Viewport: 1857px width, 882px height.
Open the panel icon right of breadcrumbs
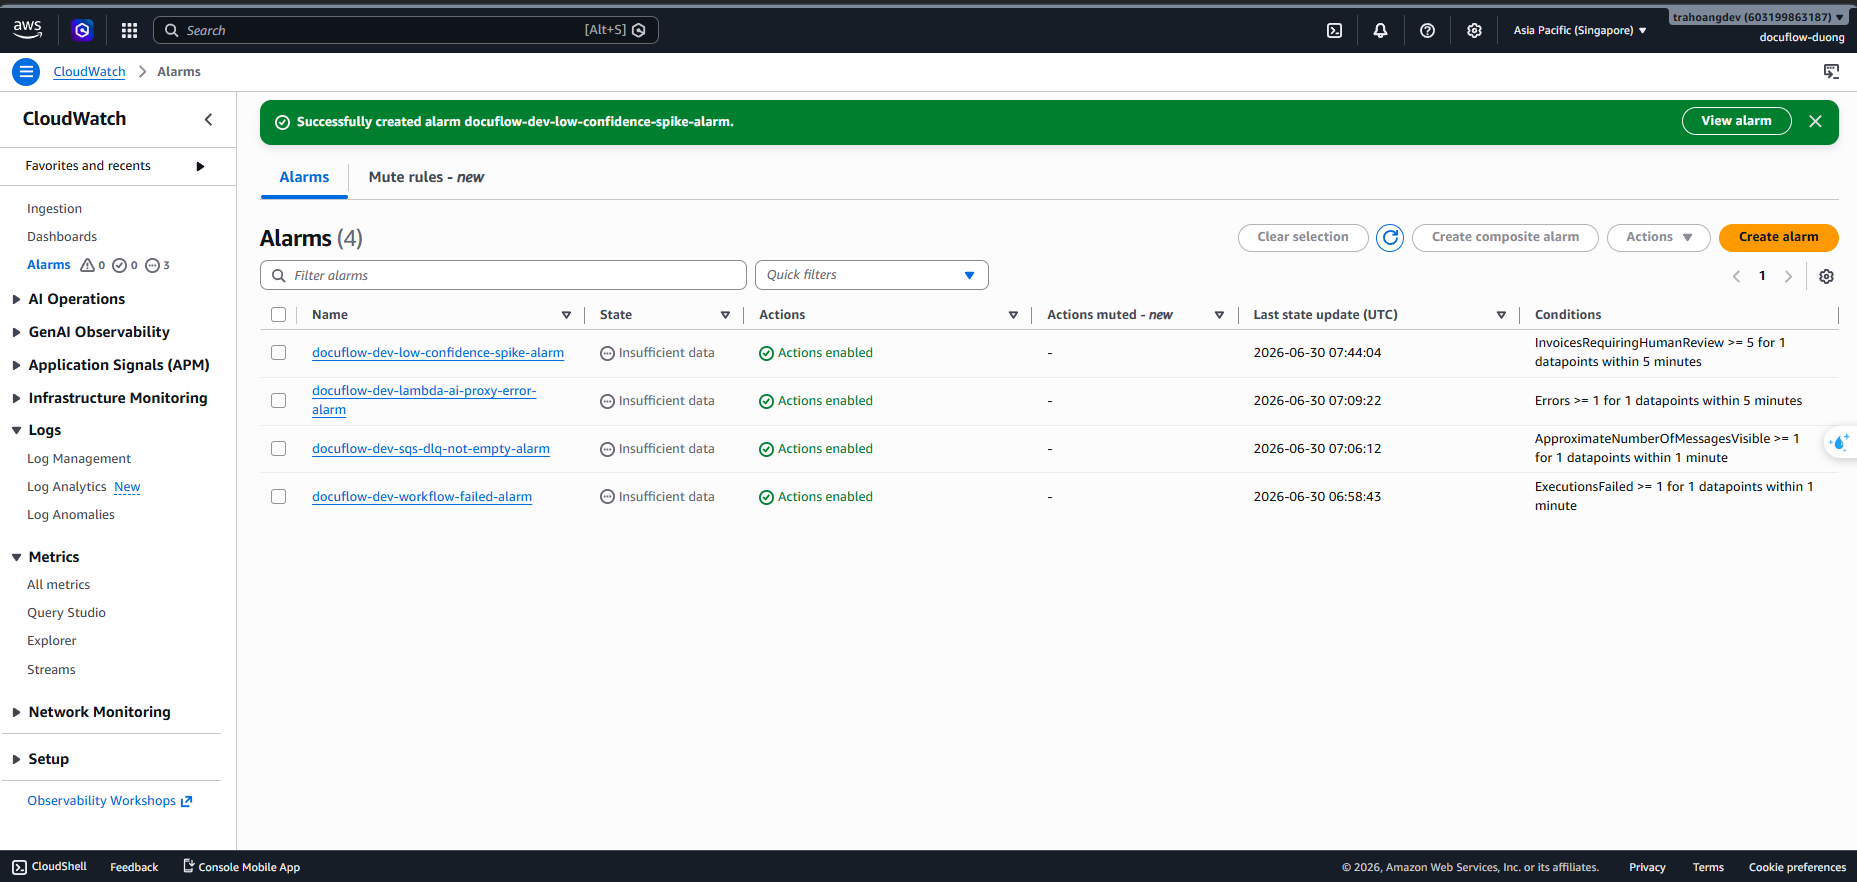pyautogui.click(x=1831, y=72)
